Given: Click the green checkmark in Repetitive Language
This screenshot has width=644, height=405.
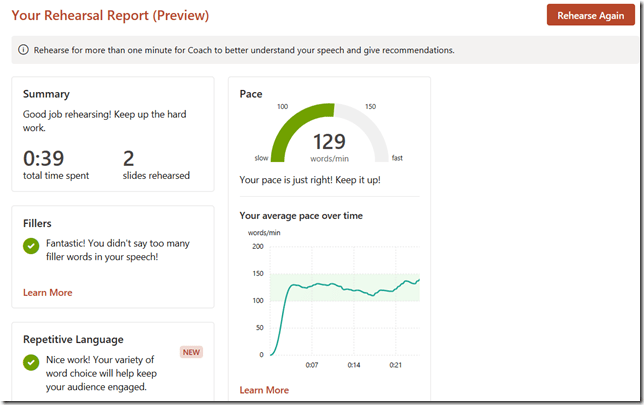Looking at the screenshot, I should click(32, 362).
